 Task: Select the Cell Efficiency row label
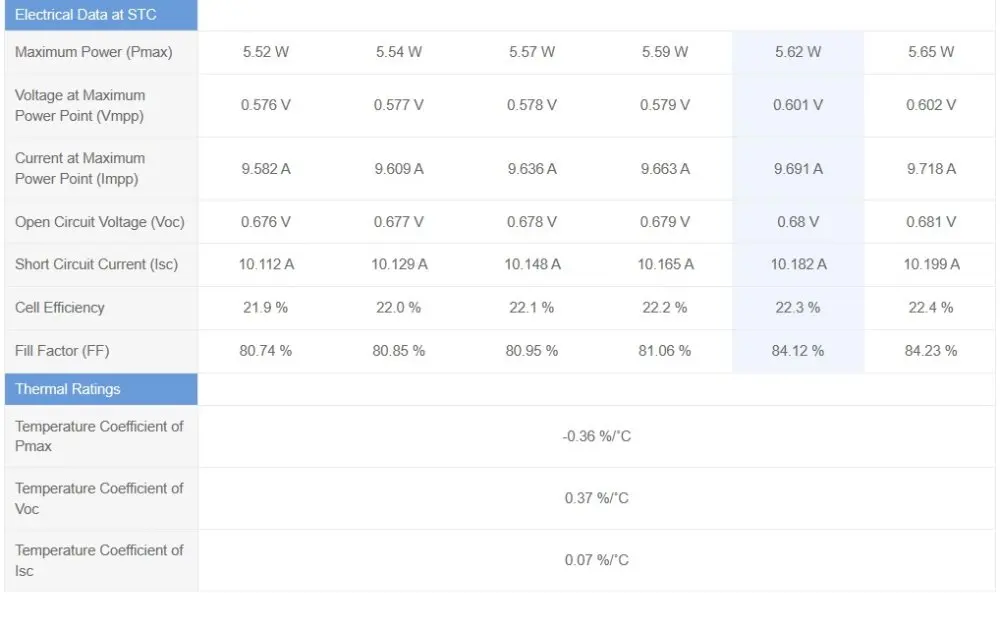point(60,308)
